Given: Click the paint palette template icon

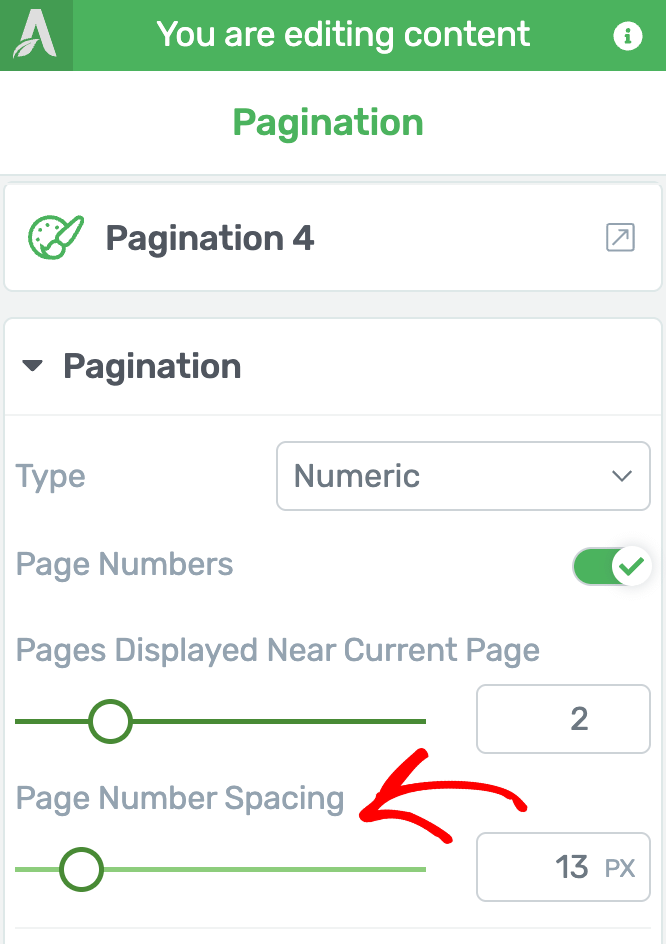Looking at the screenshot, I should pos(55,237).
